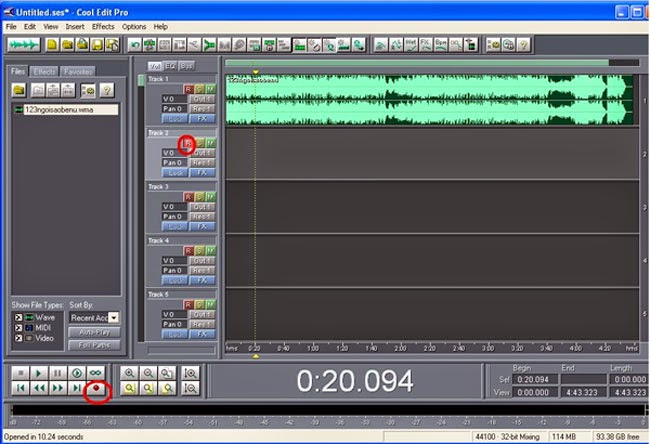
Task: Switch to the Favorites tab
Action: click(77, 72)
